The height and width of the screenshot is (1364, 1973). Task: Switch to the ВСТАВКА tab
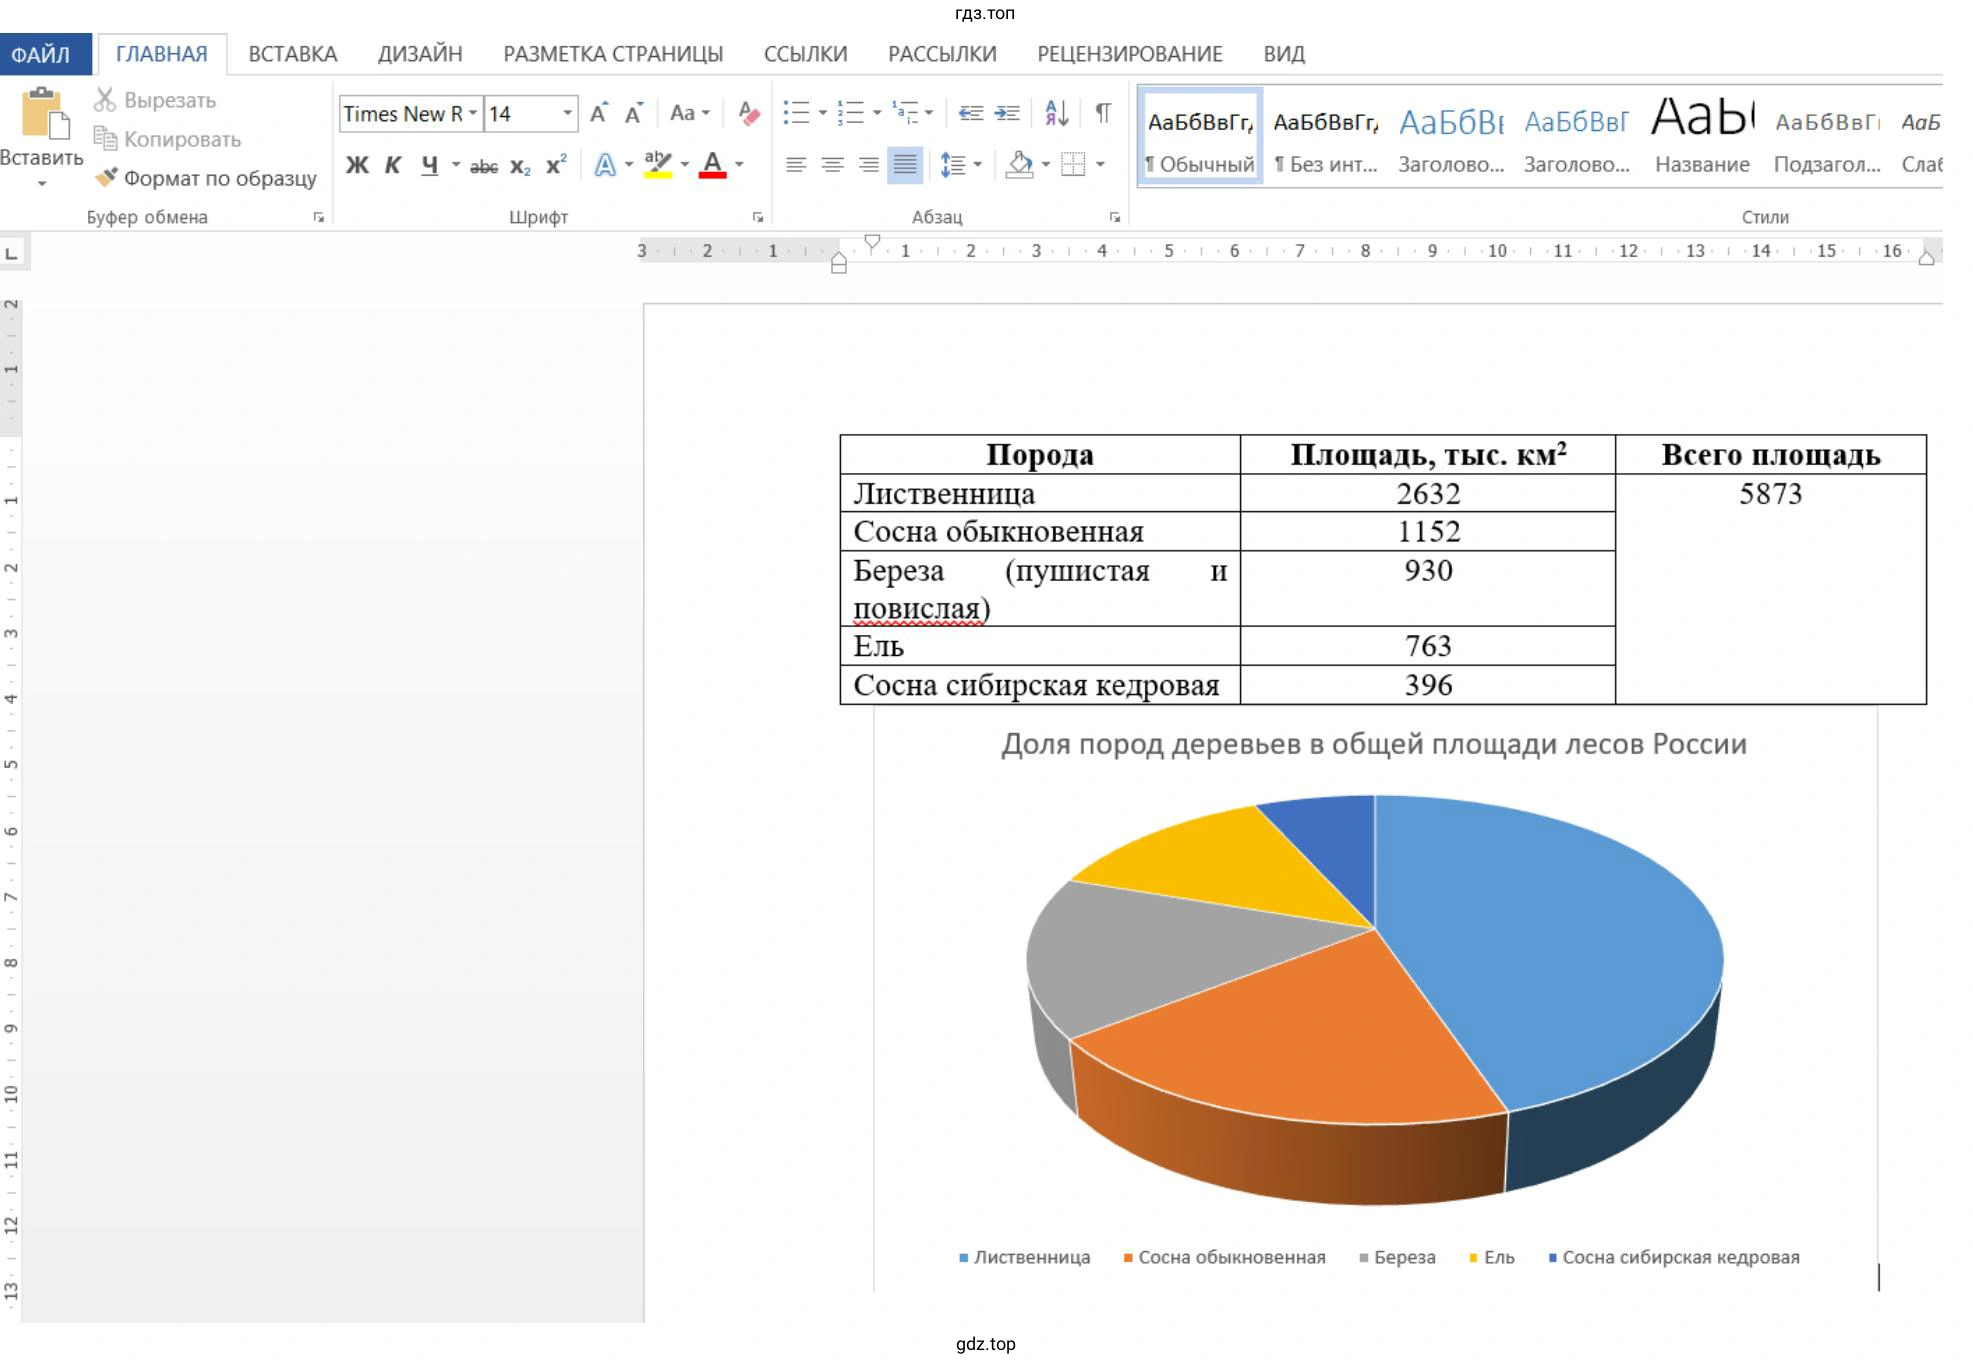pyautogui.click(x=293, y=54)
